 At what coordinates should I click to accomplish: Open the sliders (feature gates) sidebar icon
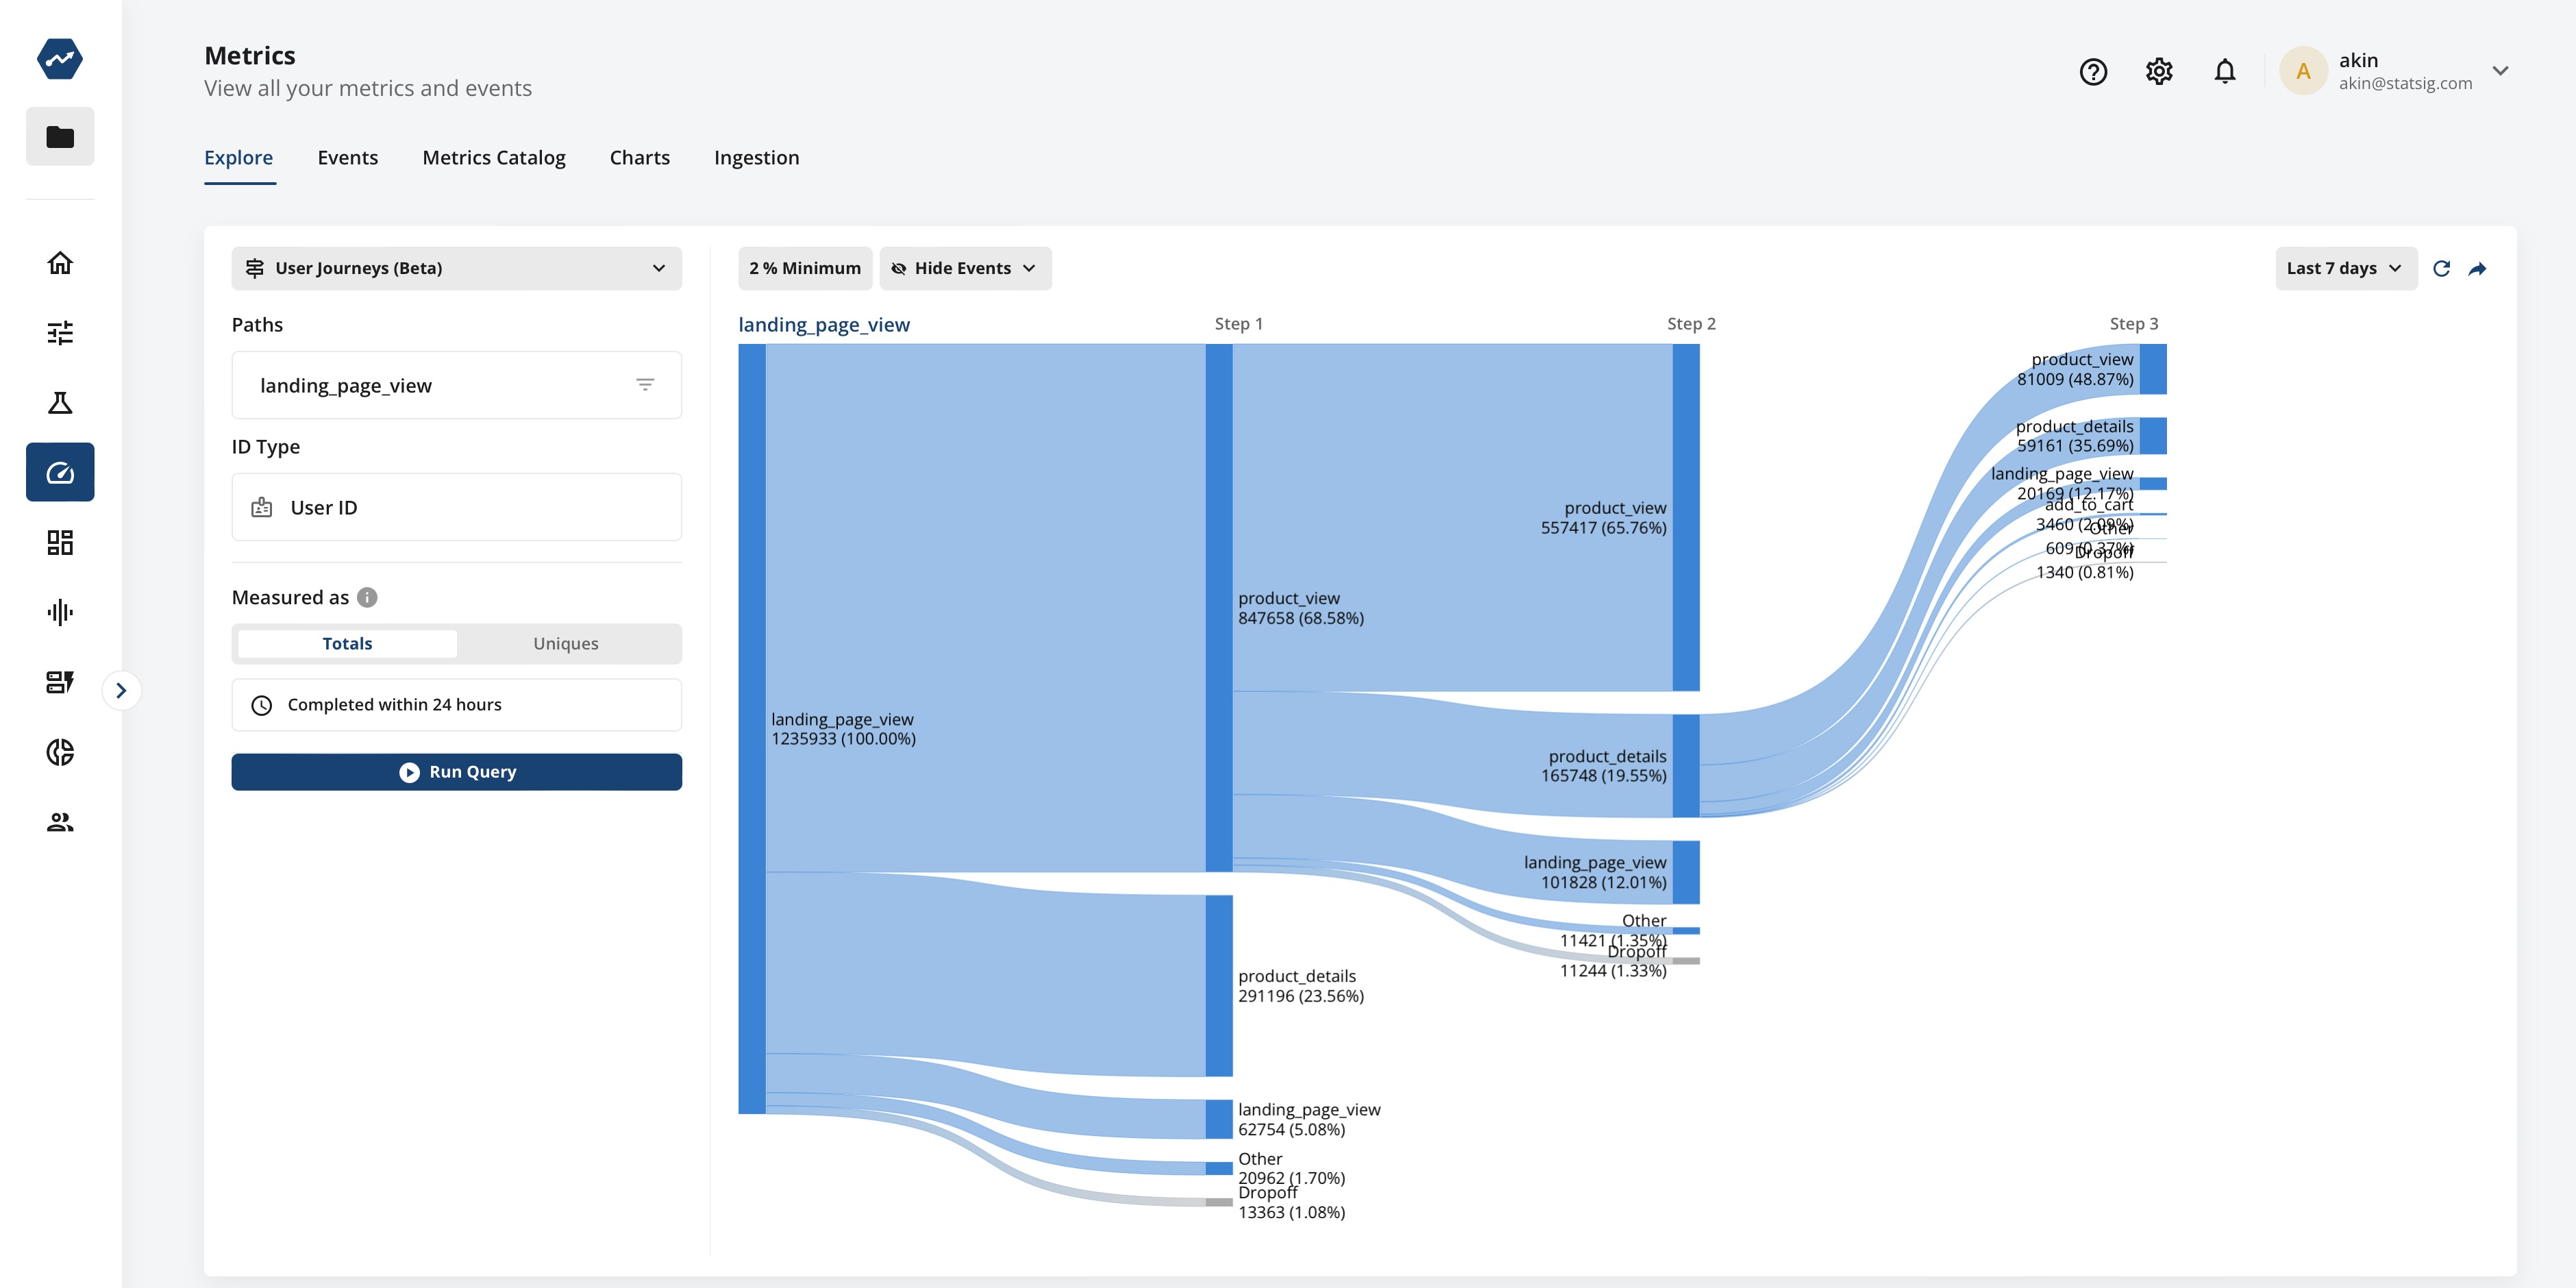pos(60,332)
